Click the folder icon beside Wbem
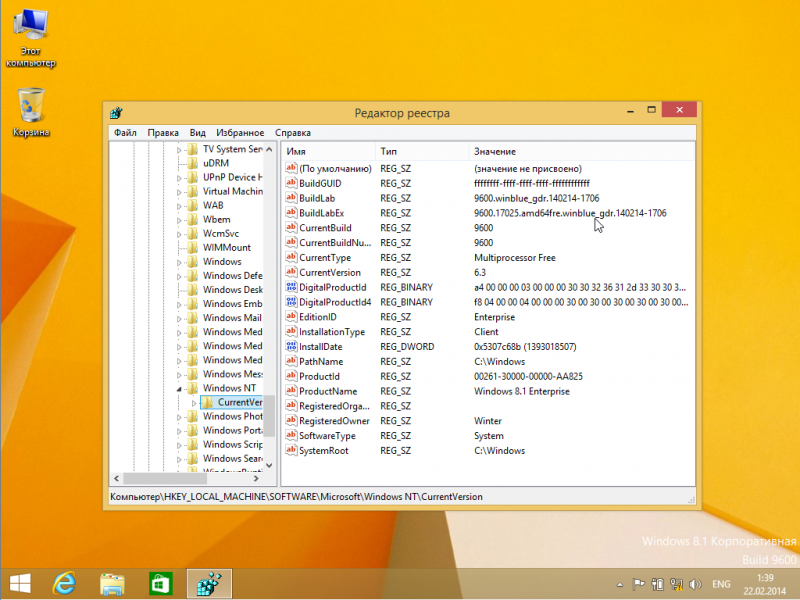Viewport: 800px width, 600px height. click(x=192, y=219)
